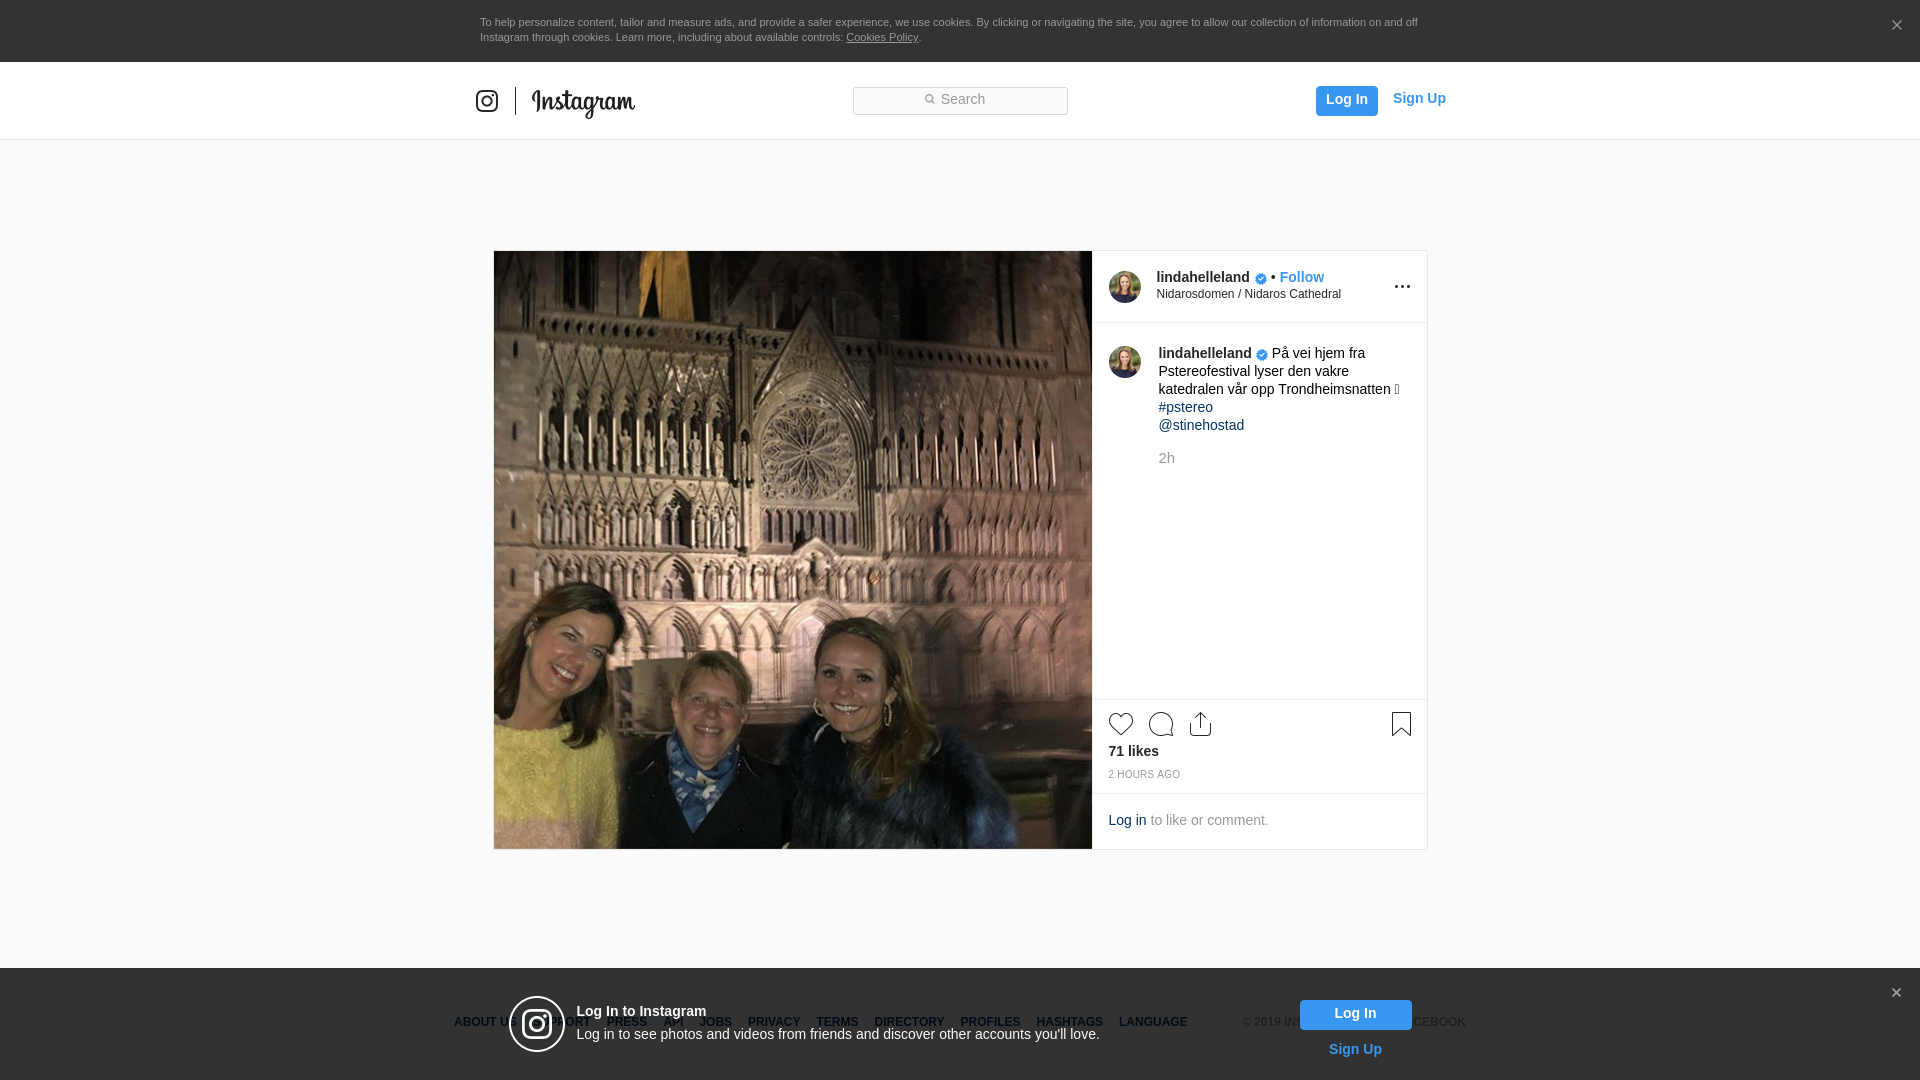Image resolution: width=1920 pixels, height=1080 pixels.
Task: Focus the Search input field
Action: pos(960,100)
